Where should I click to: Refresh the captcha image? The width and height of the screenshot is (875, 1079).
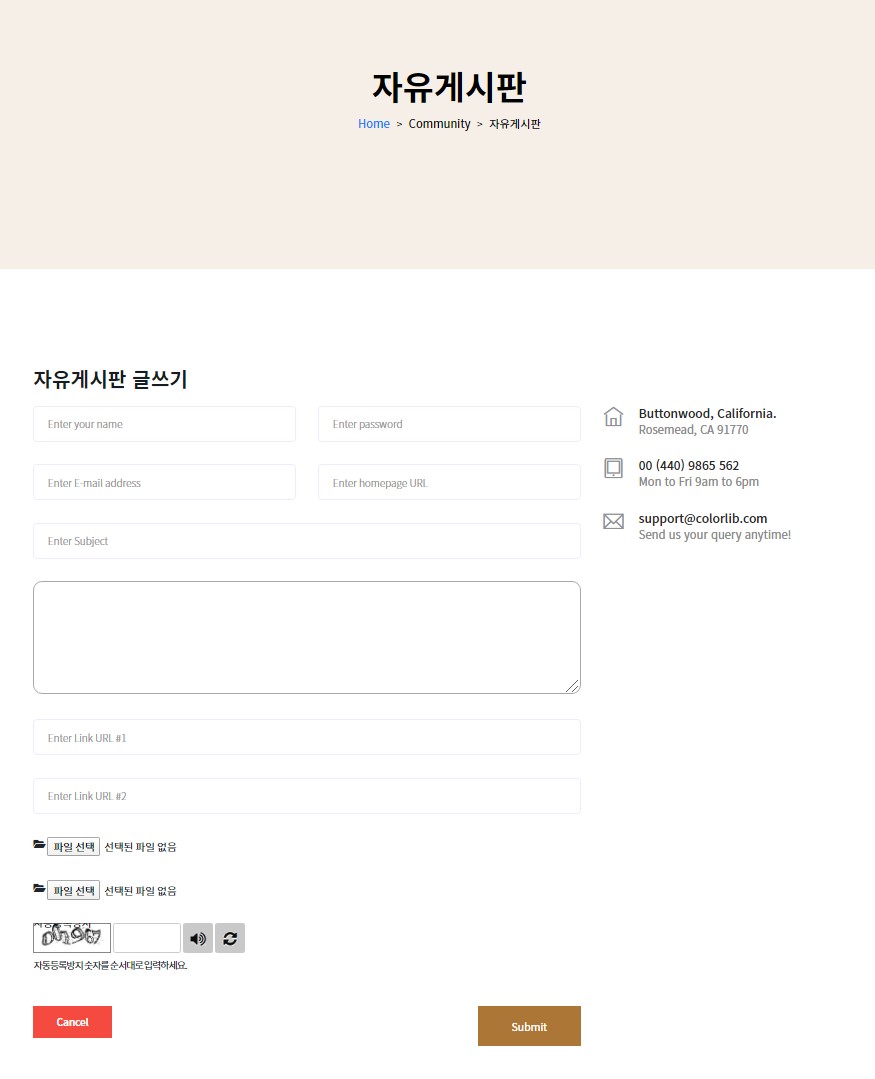click(x=230, y=938)
